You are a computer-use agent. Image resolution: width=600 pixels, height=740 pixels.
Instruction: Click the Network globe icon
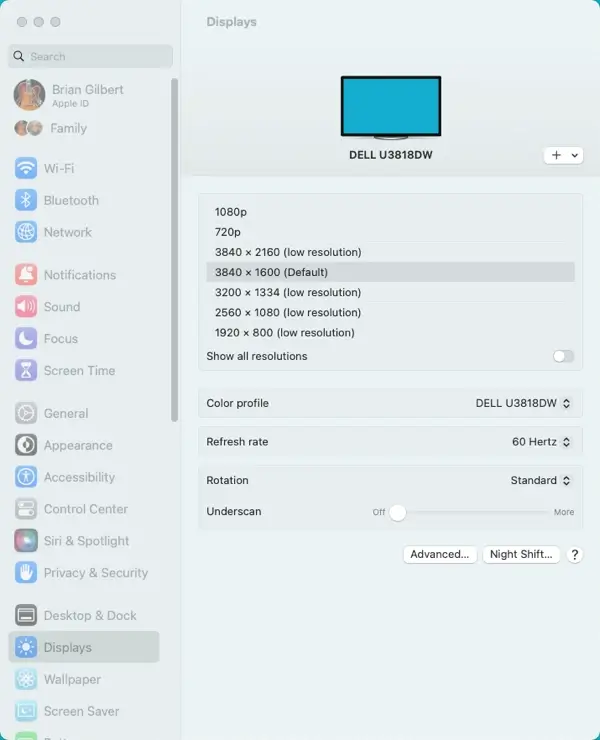click(25, 232)
